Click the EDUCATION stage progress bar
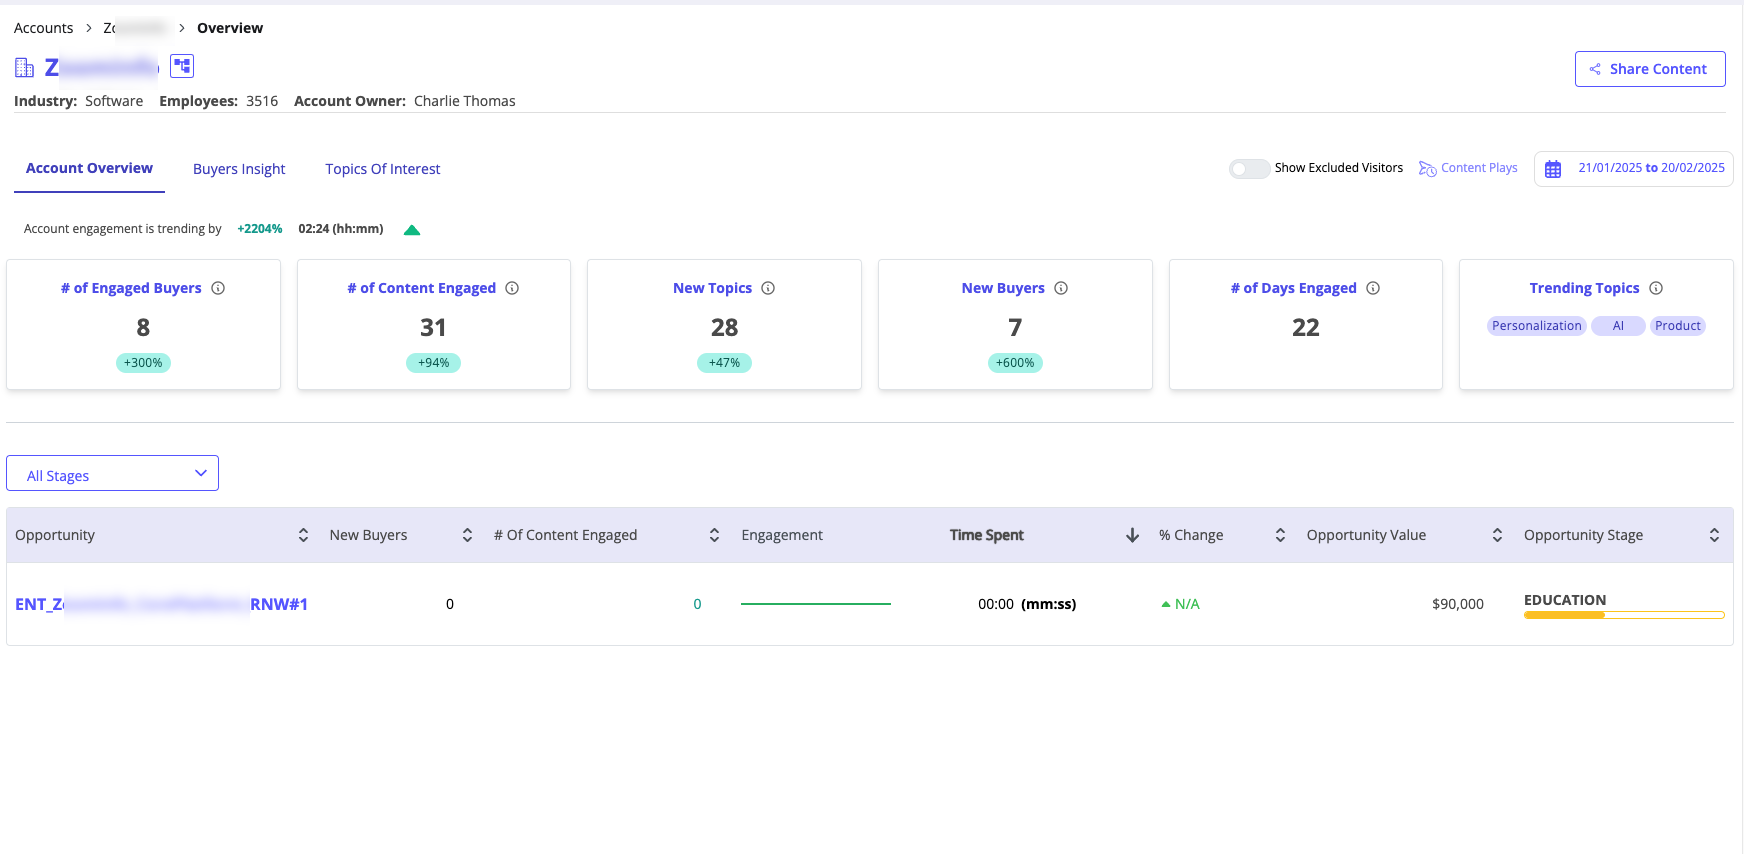1744x854 pixels. tap(1623, 615)
